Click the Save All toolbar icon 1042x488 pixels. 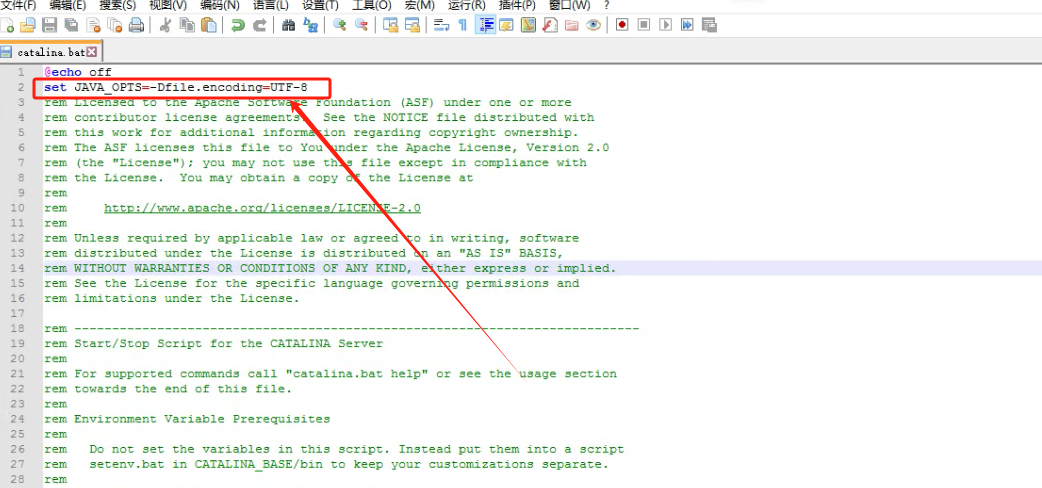(71, 25)
